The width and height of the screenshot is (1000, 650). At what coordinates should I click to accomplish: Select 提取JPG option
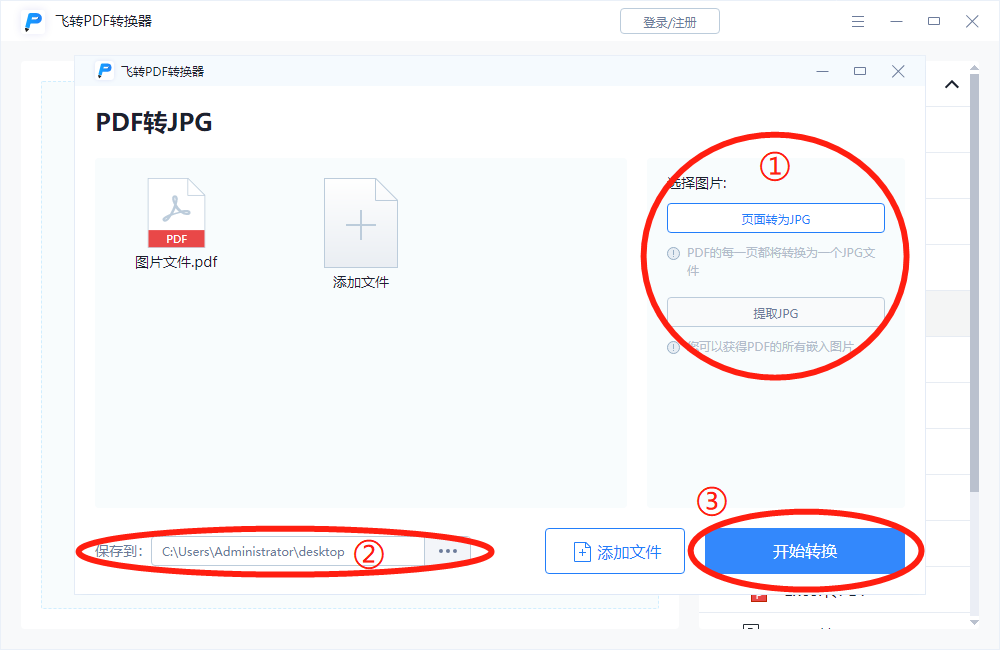pyautogui.click(x=776, y=313)
